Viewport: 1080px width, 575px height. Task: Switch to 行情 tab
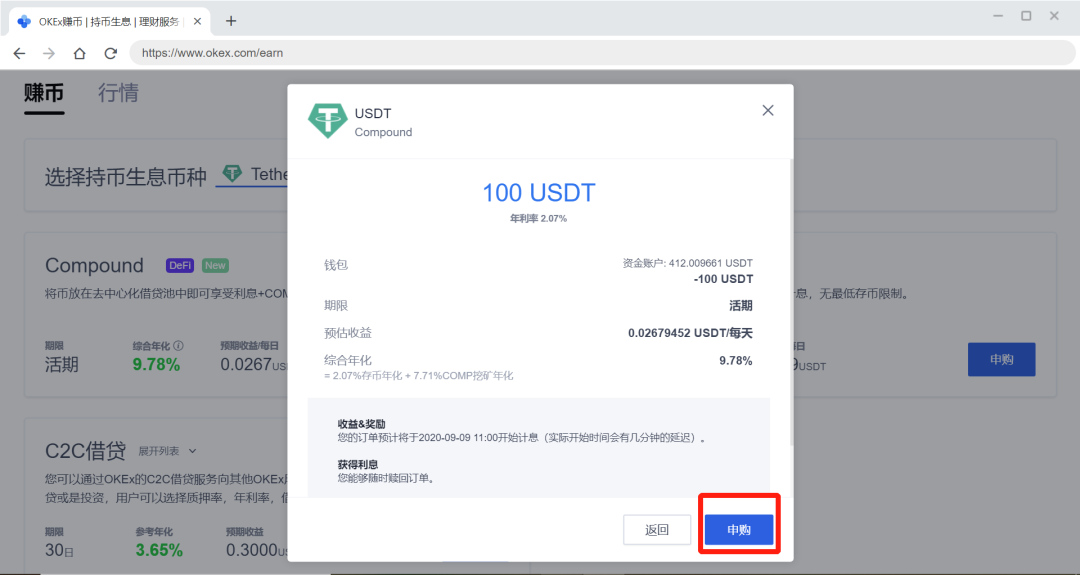tap(118, 93)
